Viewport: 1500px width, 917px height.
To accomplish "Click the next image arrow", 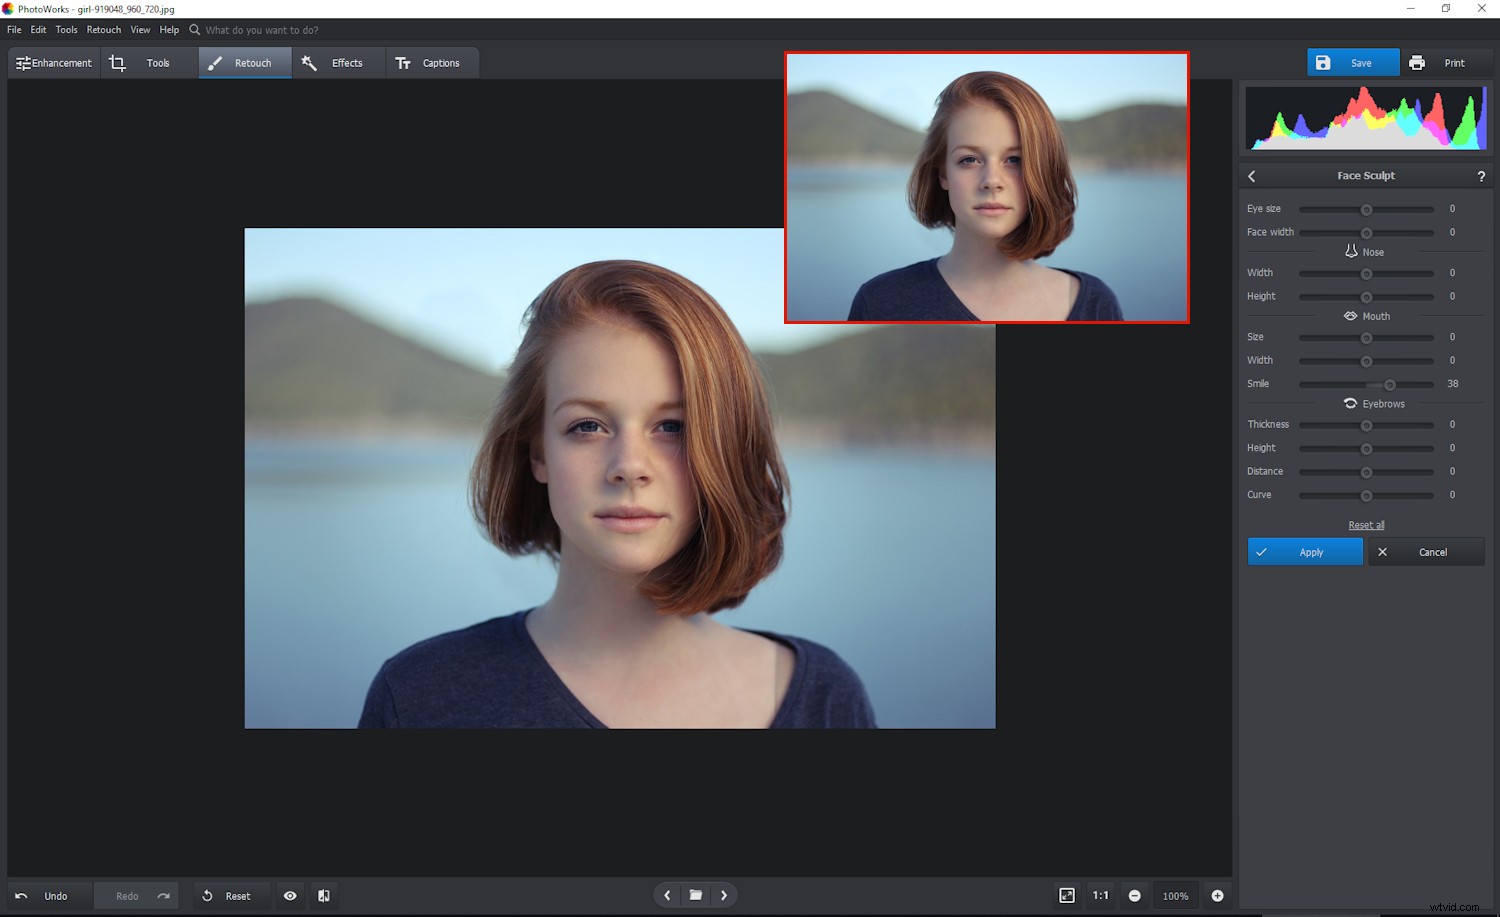I will click(x=724, y=895).
